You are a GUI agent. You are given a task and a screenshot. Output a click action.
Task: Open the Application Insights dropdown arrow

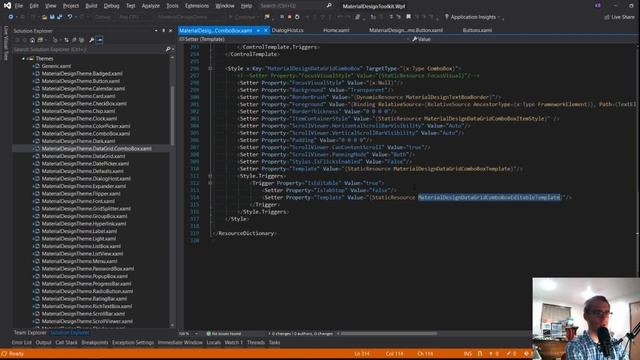[x=499, y=17]
